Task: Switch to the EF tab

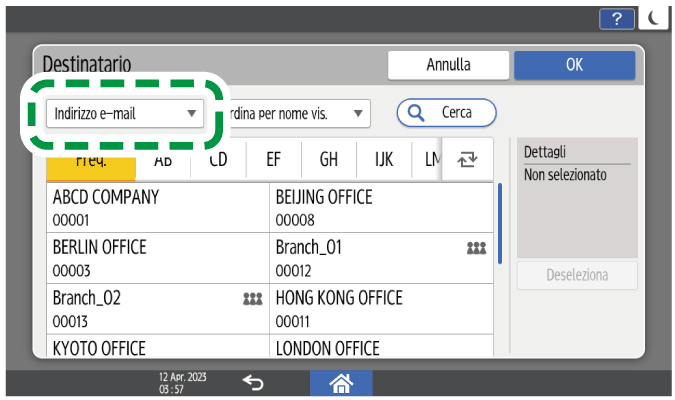Action: 273,159
